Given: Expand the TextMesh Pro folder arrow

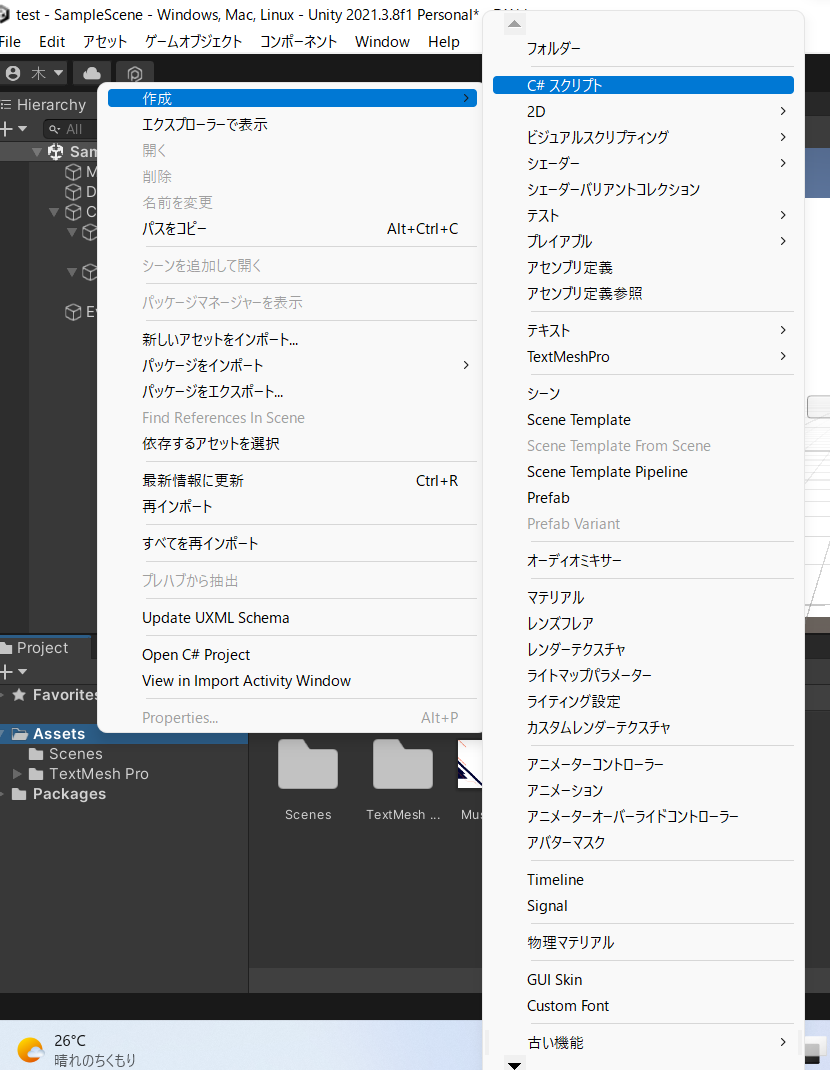Looking at the screenshot, I should pyautogui.click(x=18, y=774).
